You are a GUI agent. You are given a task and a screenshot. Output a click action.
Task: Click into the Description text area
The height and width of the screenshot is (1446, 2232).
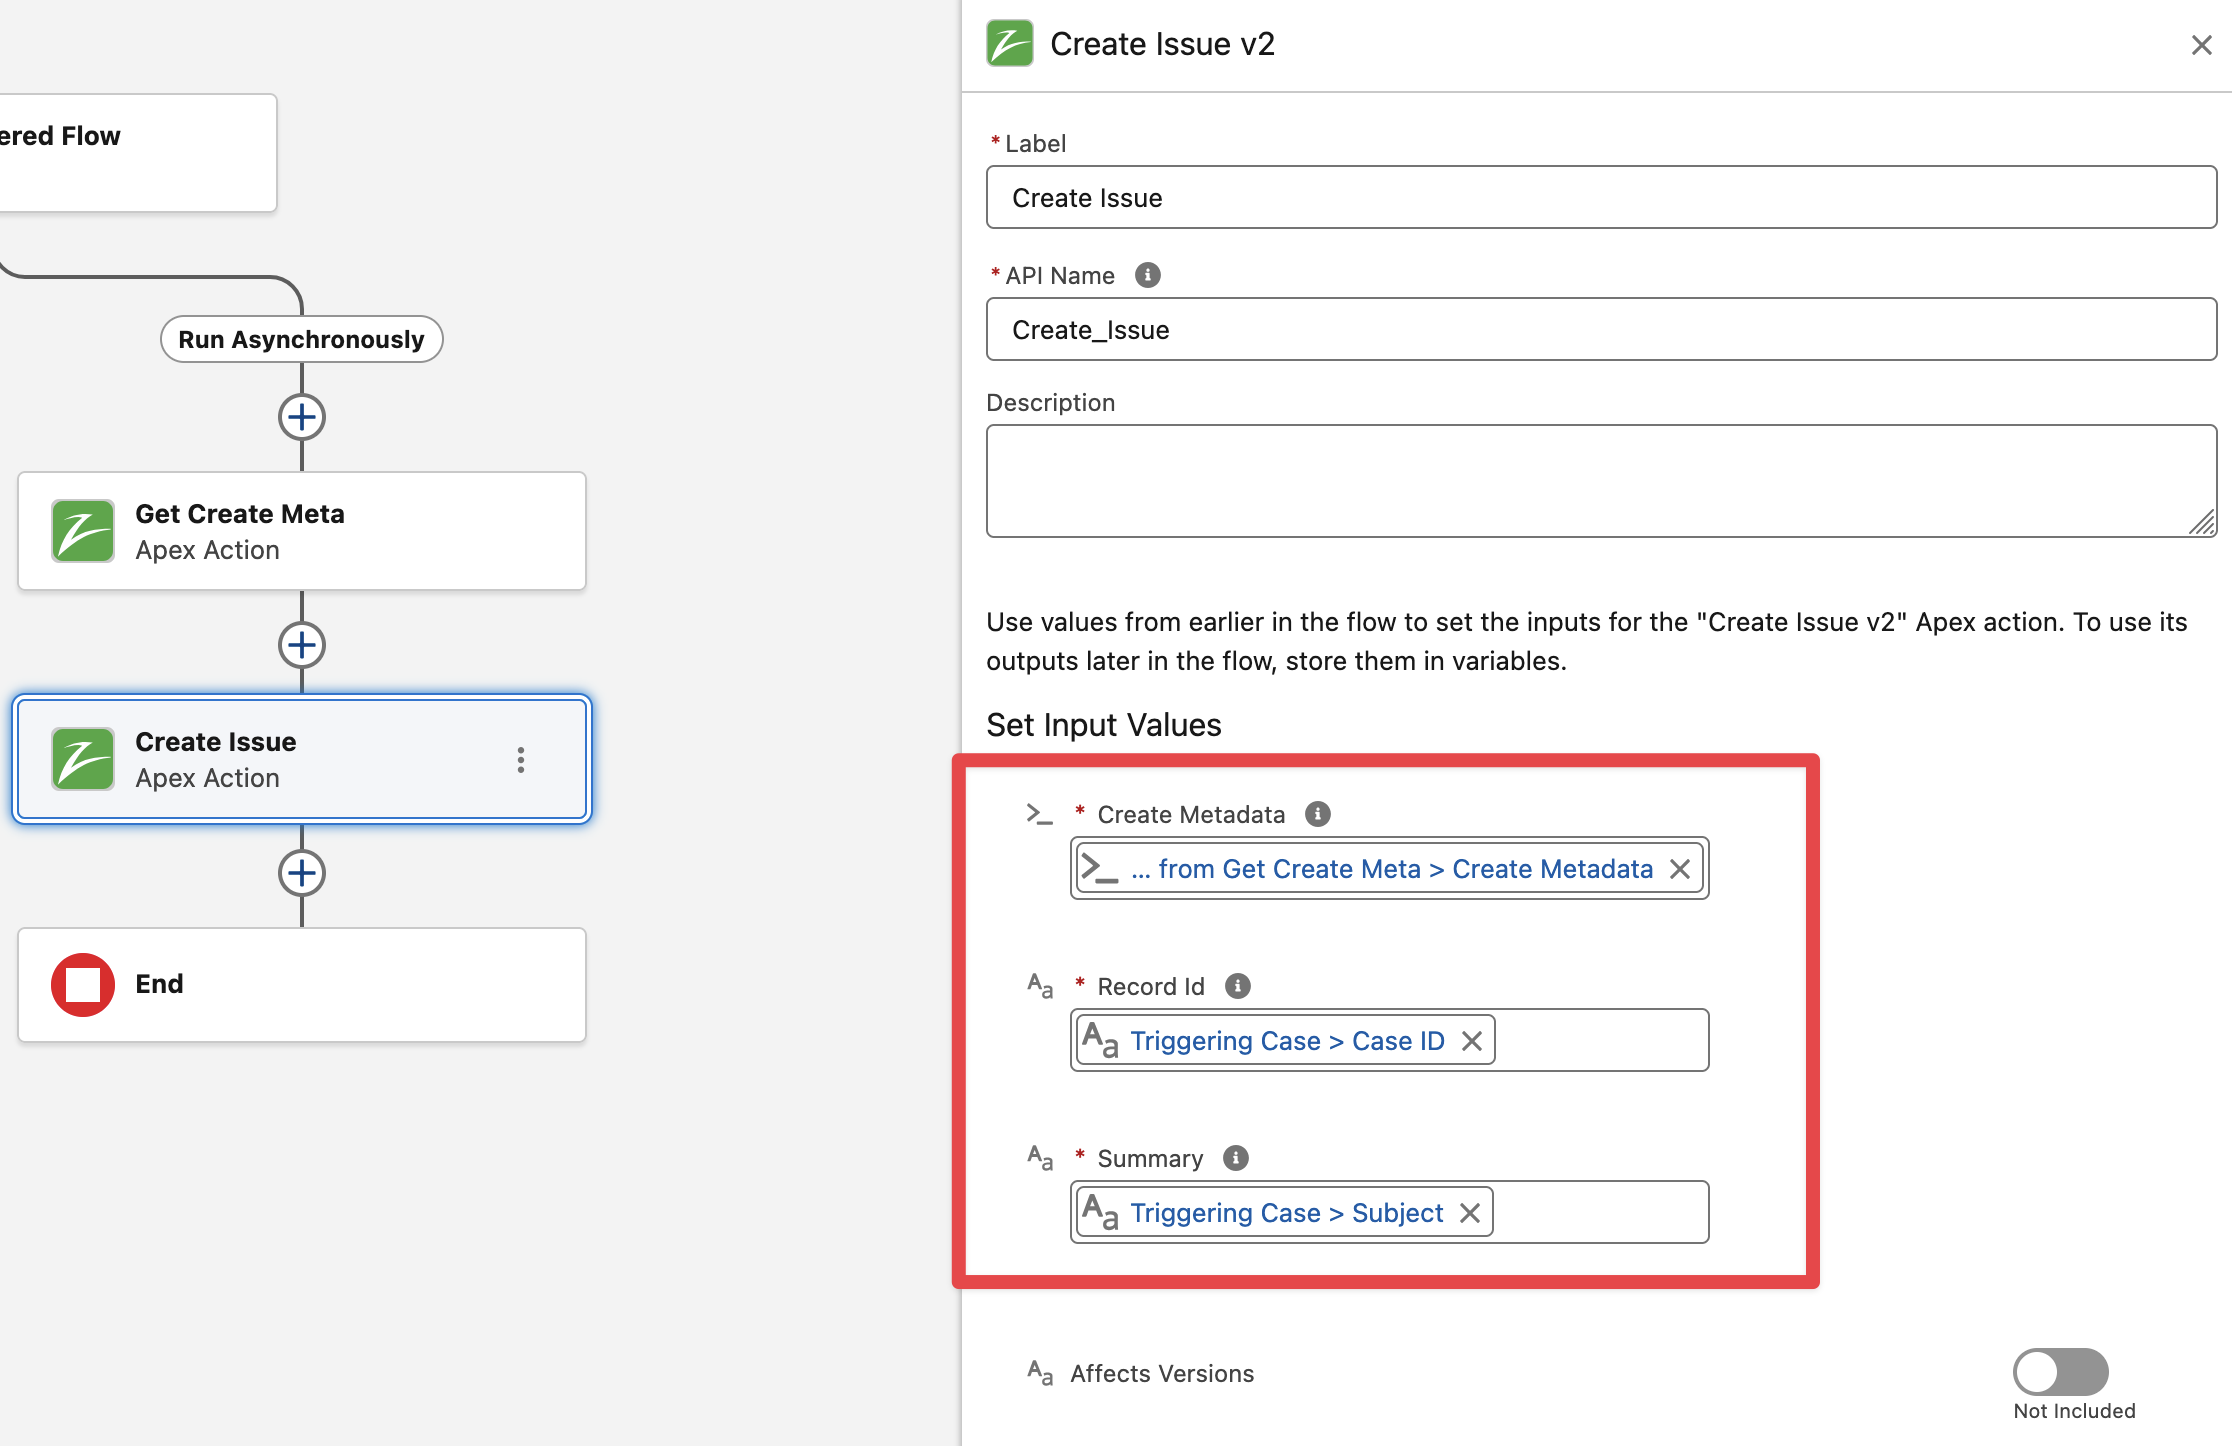tap(1600, 481)
